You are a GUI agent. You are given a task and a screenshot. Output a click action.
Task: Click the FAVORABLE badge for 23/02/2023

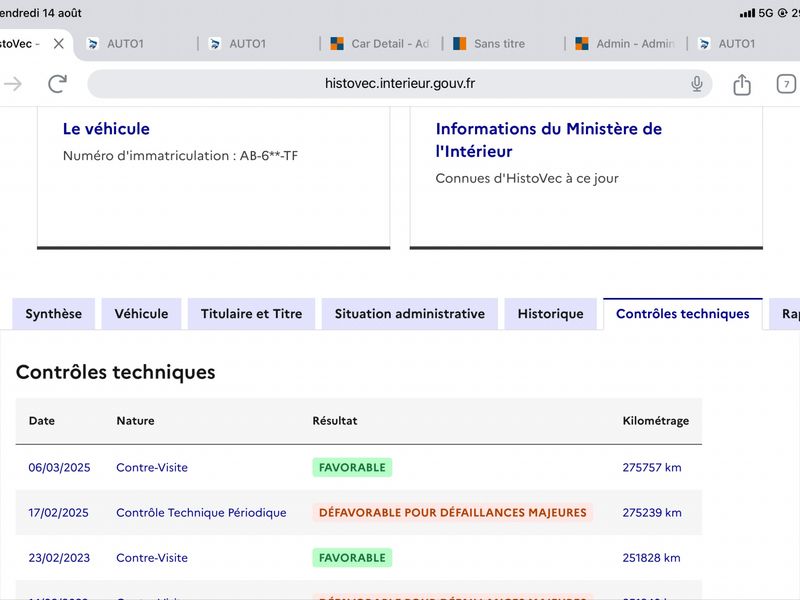click(352, 558)
